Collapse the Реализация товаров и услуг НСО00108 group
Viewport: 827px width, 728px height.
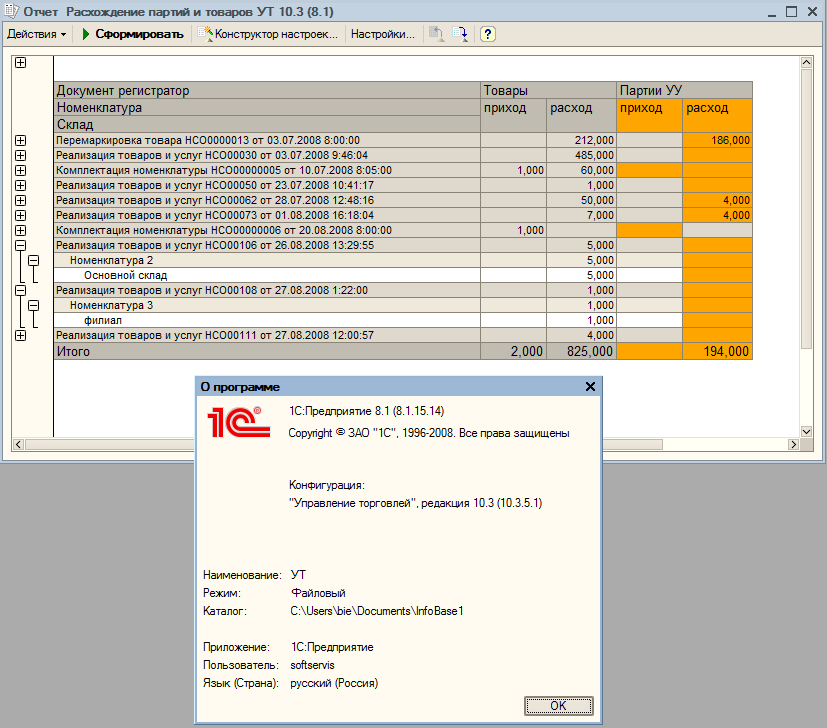(21, 290)
